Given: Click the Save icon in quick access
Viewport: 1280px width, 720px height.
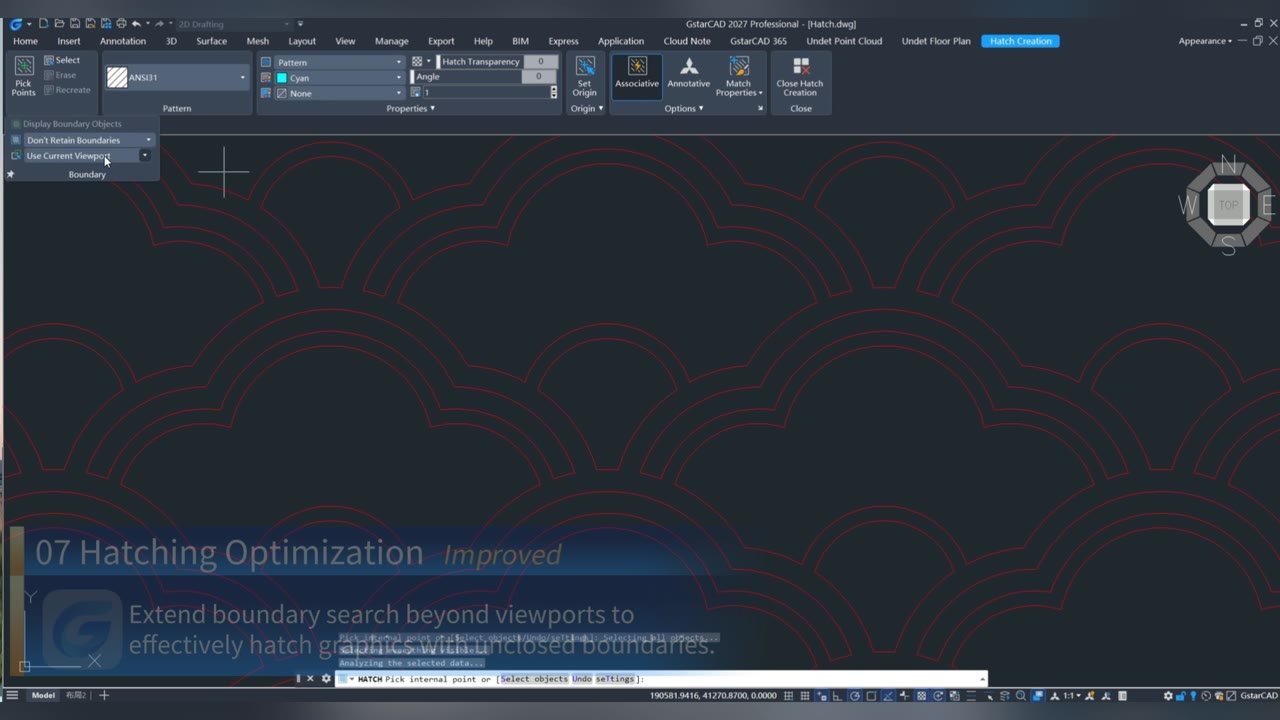Looking at the screenshot, I should pyautogui.click(x=75, y=23).
